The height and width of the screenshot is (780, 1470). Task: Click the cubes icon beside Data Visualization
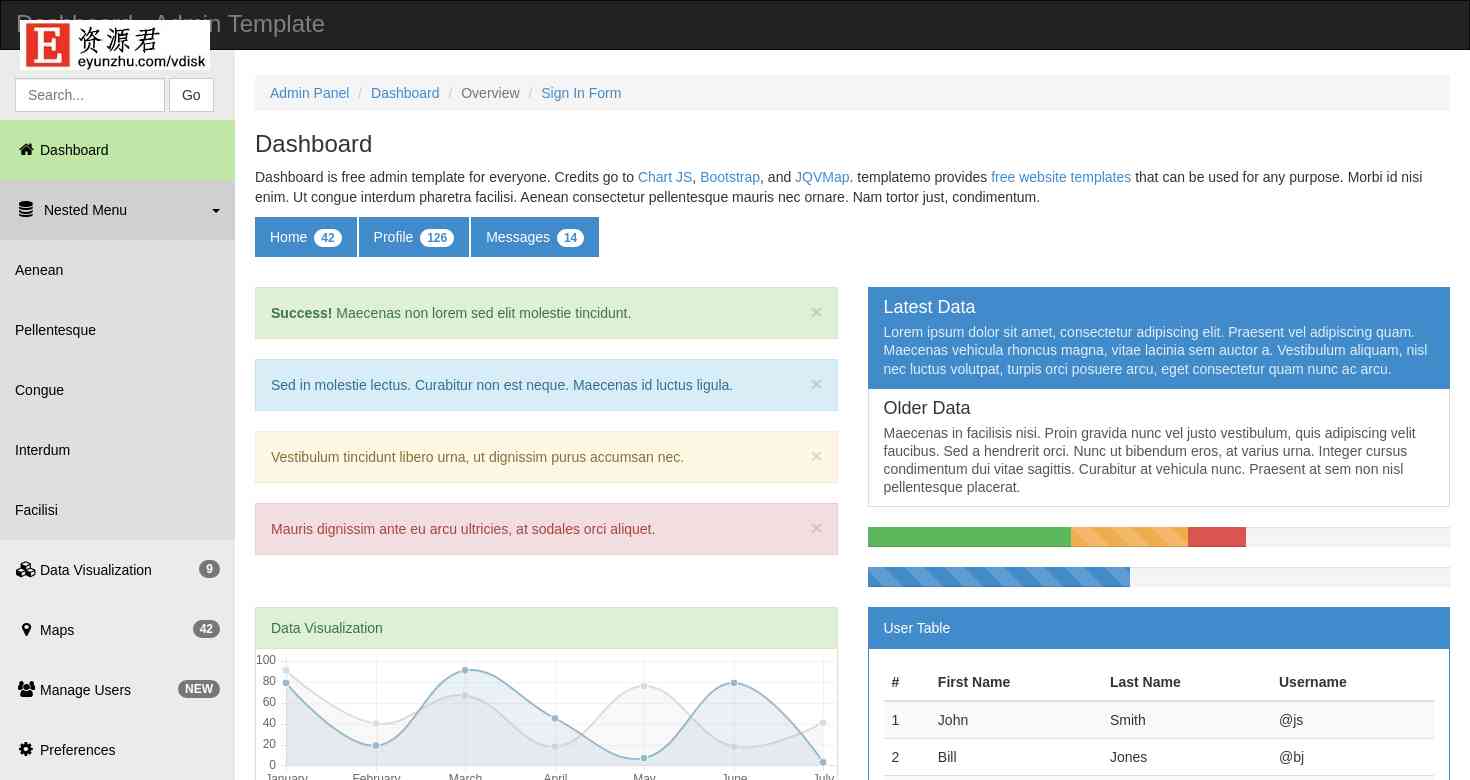point(26,570)
